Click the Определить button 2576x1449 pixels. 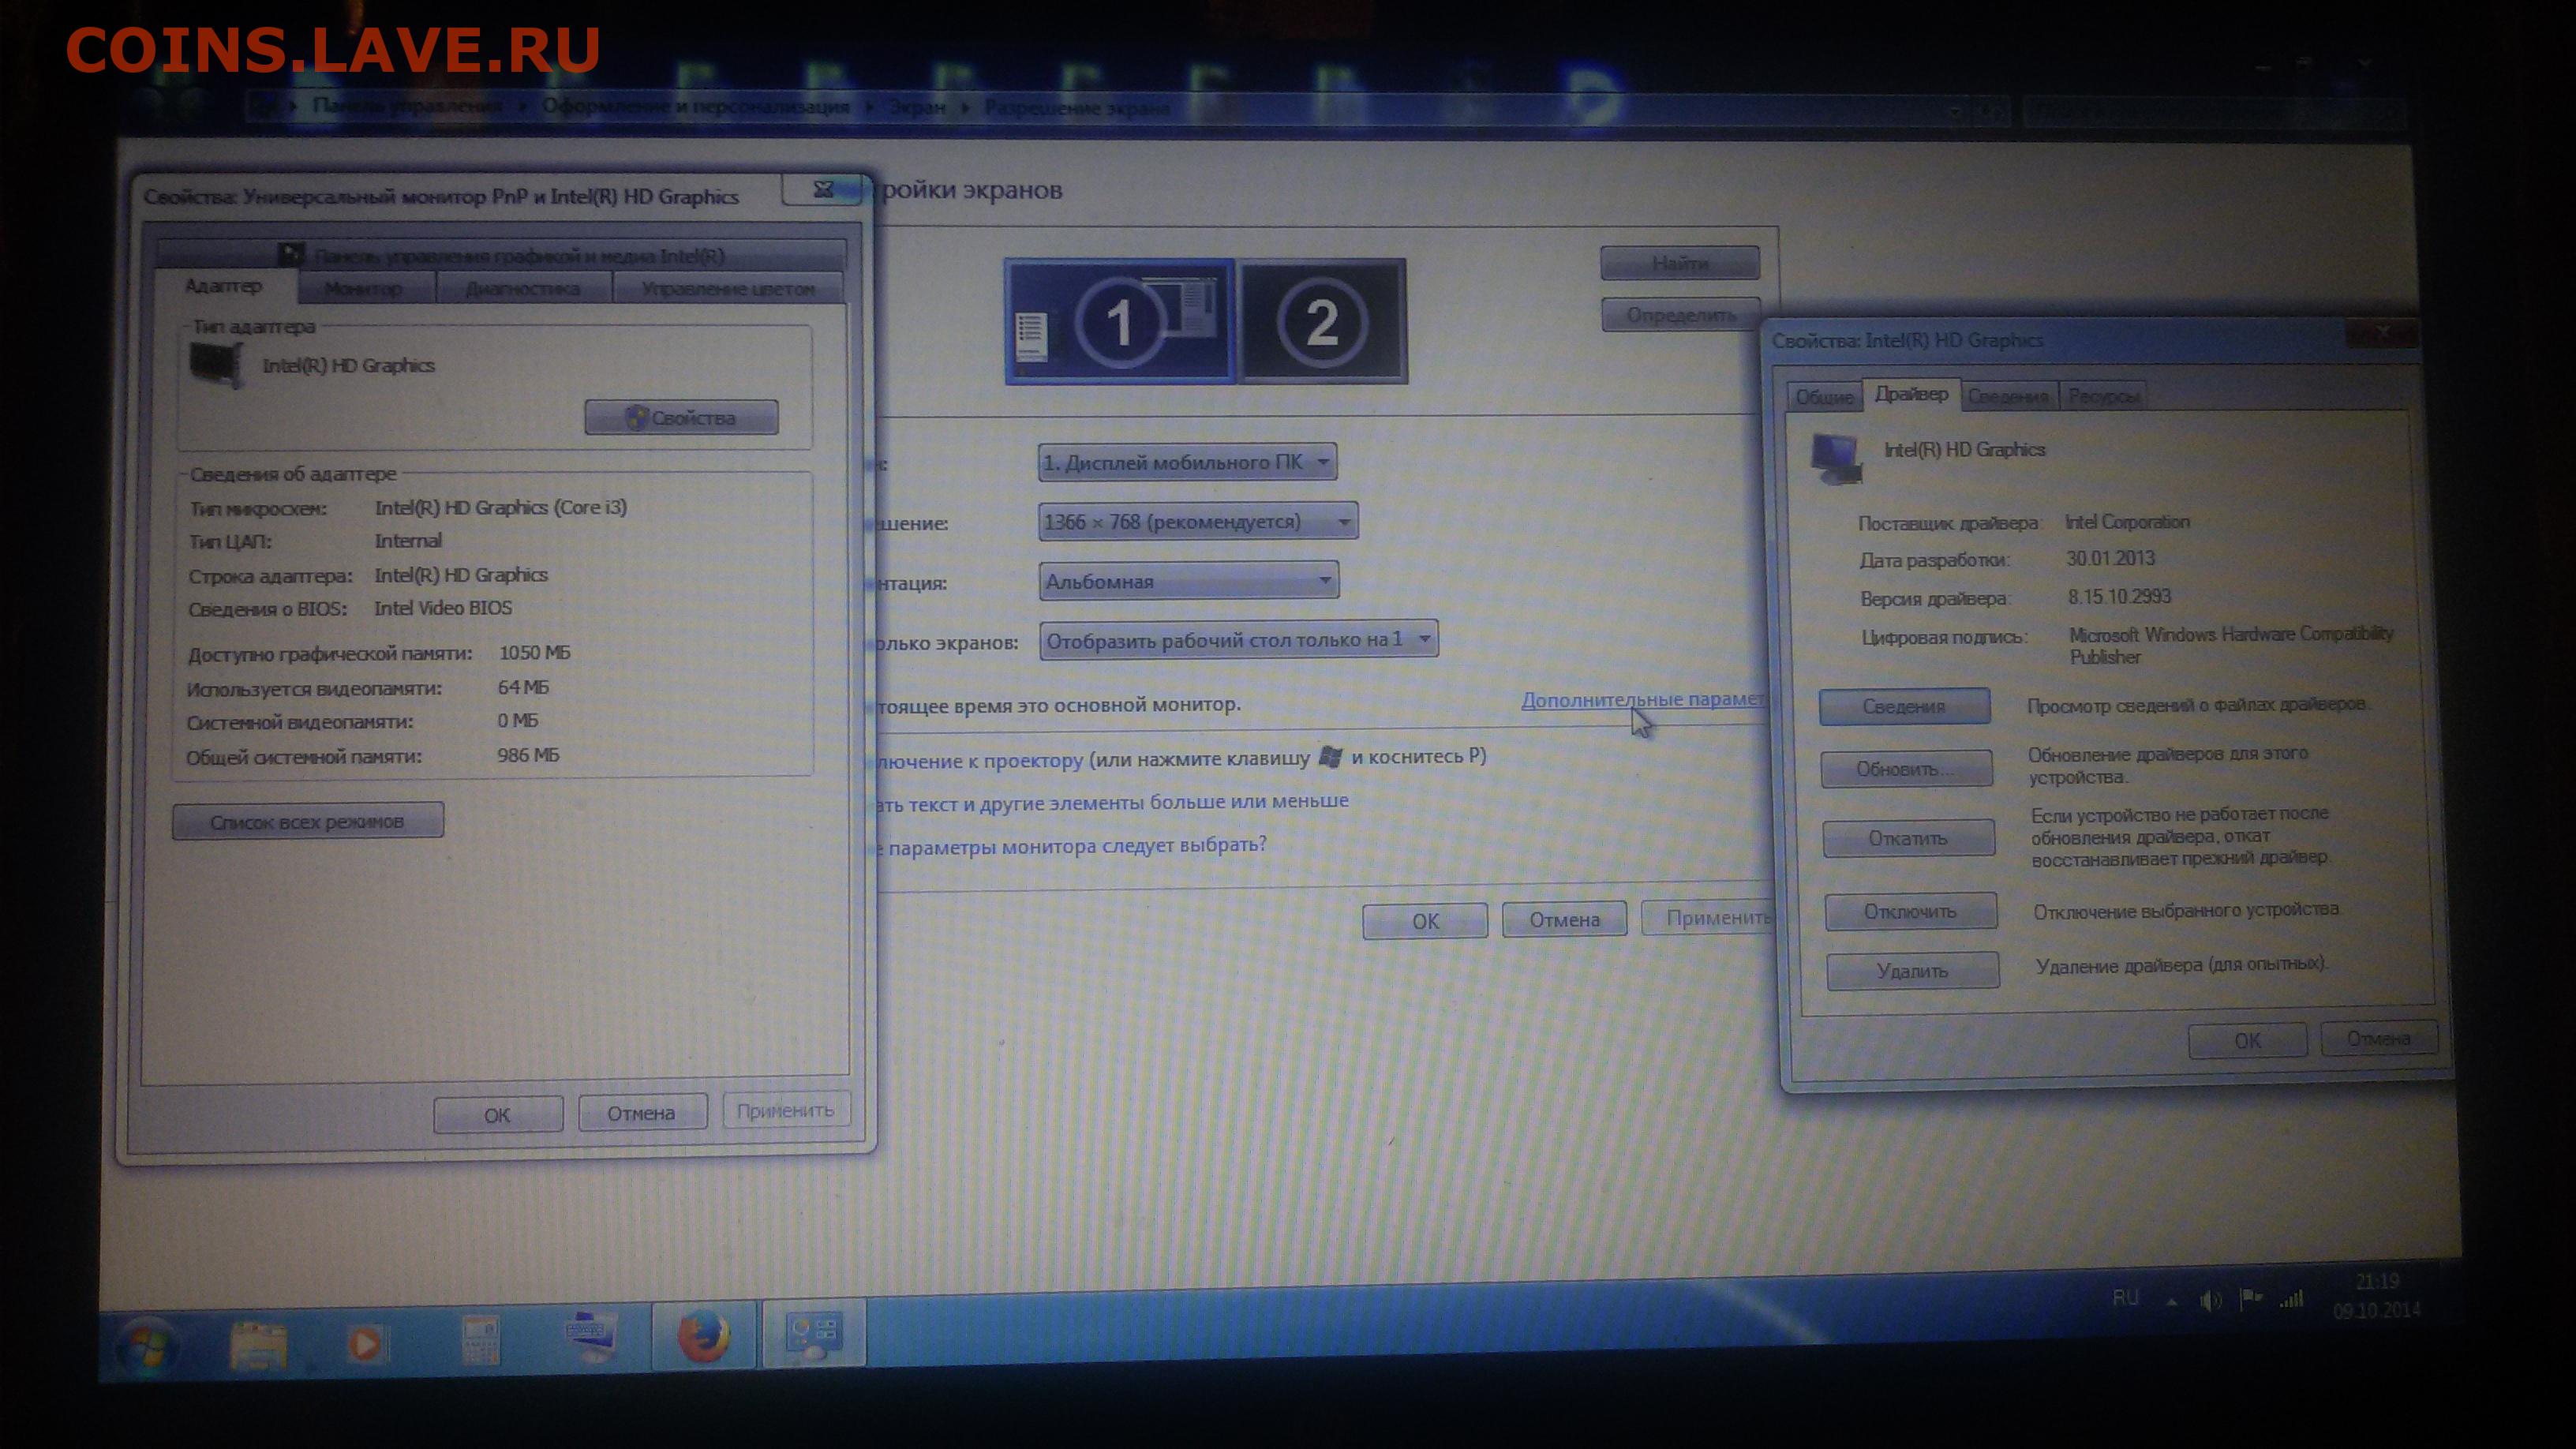pos(1680,315)
